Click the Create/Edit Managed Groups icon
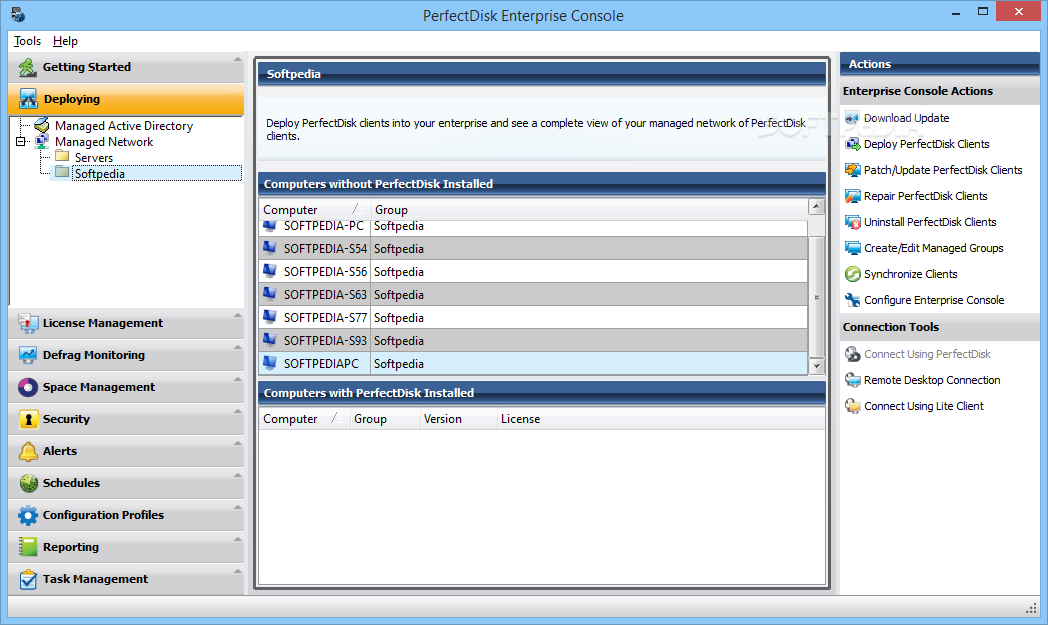Image resolution: width=1048 pixels, height=625 pixels. 852,249
